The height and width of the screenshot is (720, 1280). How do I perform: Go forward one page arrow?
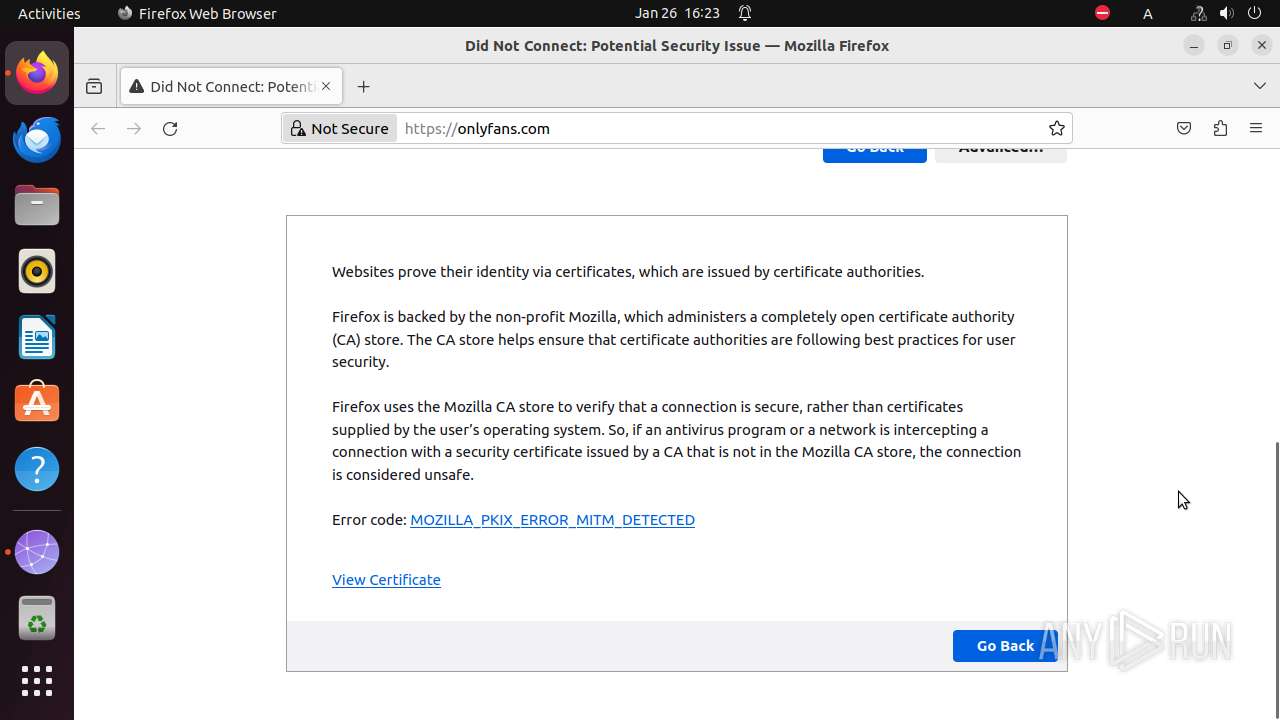coord(134,128)
